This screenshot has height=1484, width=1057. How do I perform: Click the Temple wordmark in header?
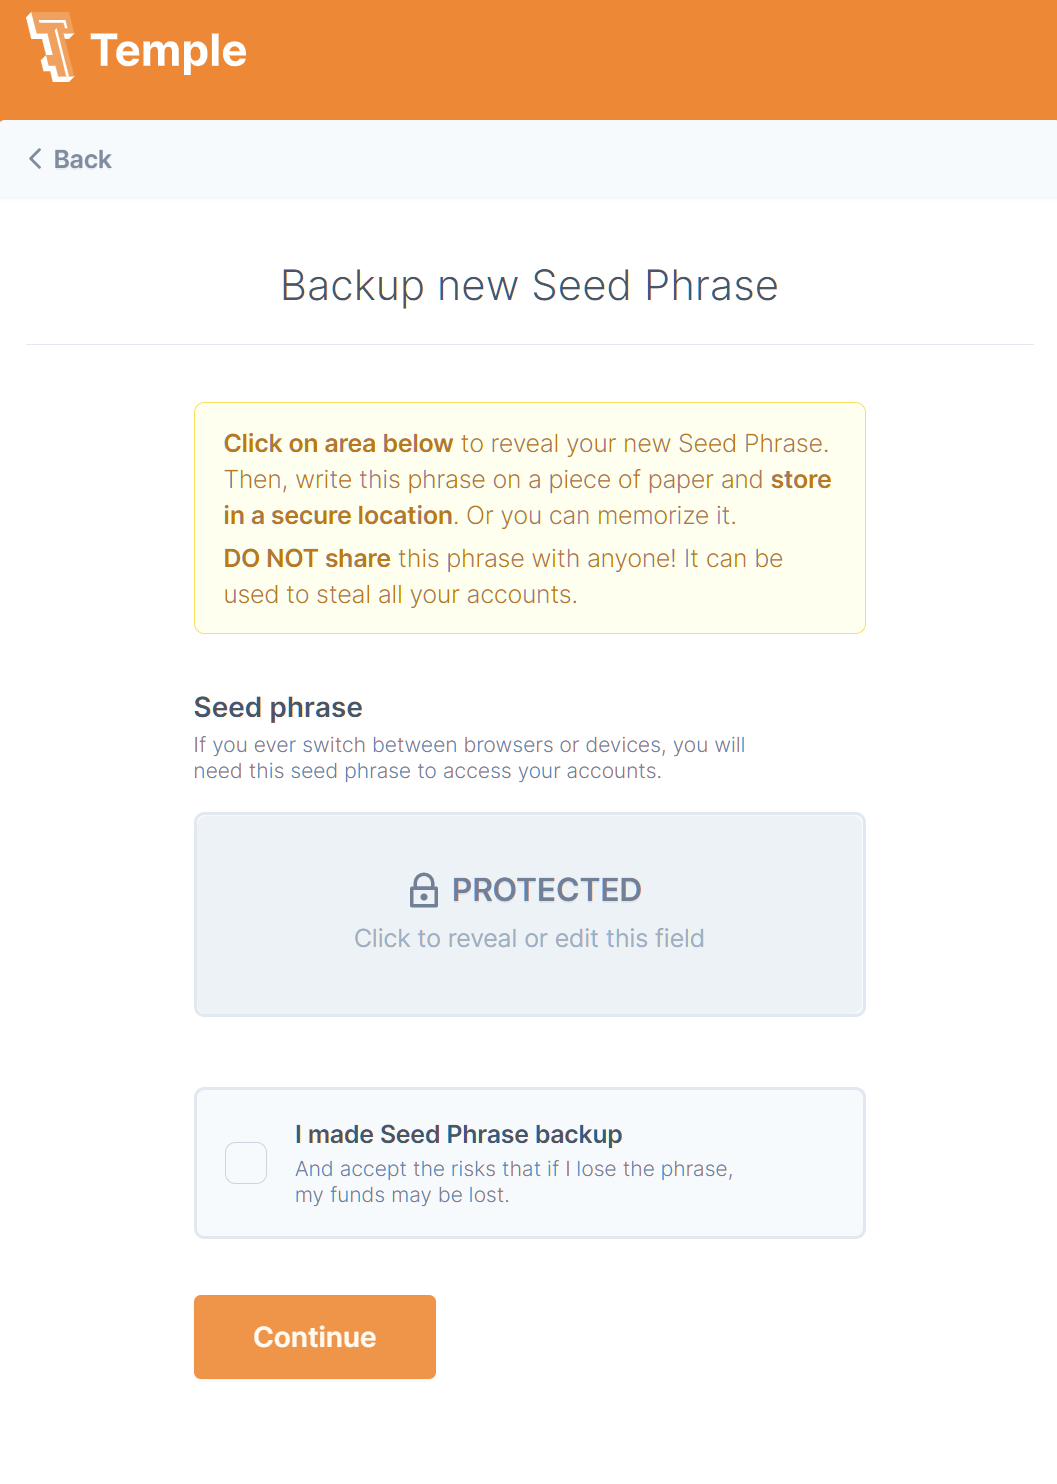[168, 51]
